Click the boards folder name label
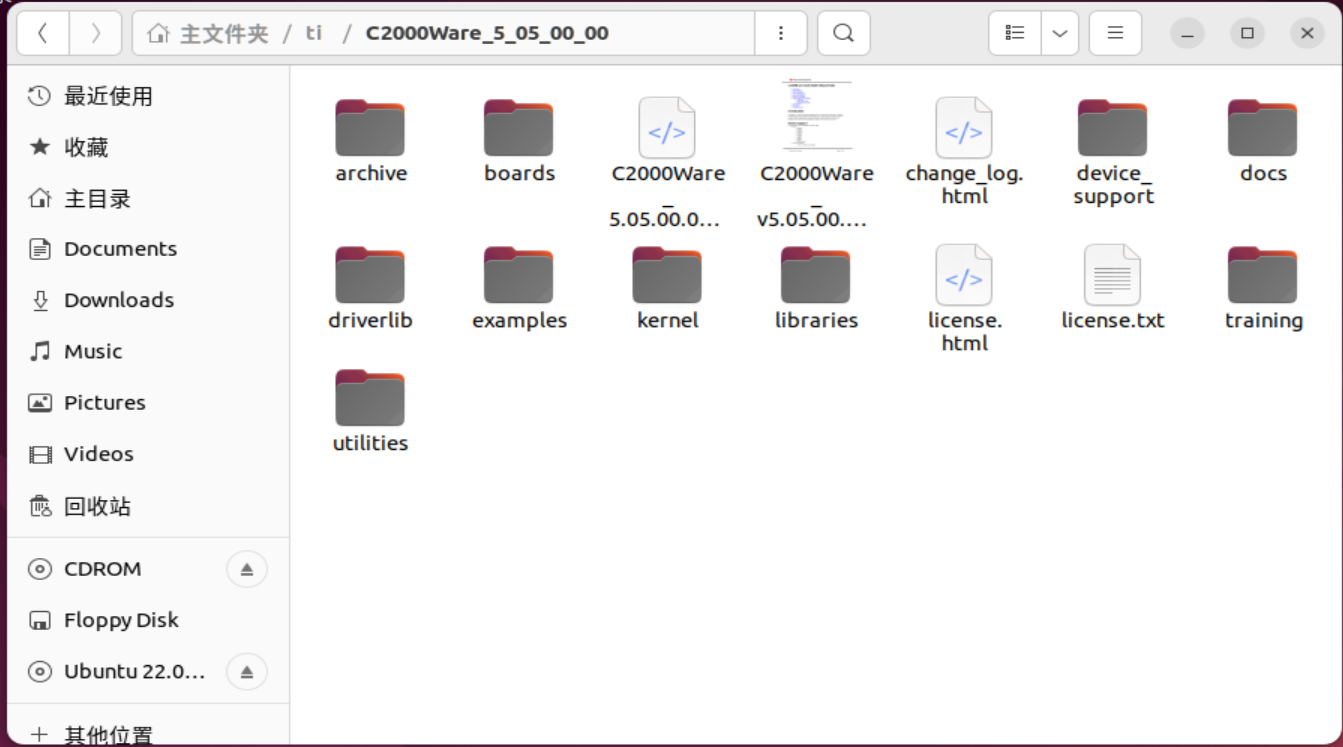The height and width of the screenshot is (747, 1343). (x=520, y=173)
